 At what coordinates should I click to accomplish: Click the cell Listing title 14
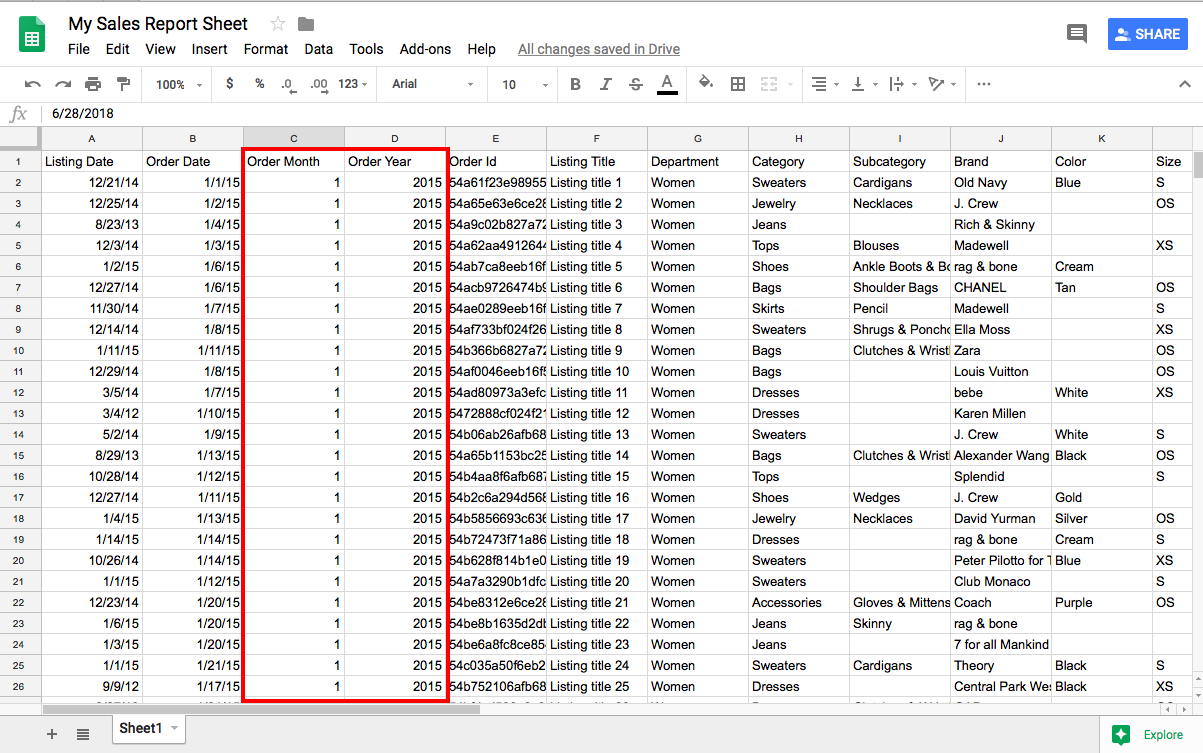click(x=597, y=455)
